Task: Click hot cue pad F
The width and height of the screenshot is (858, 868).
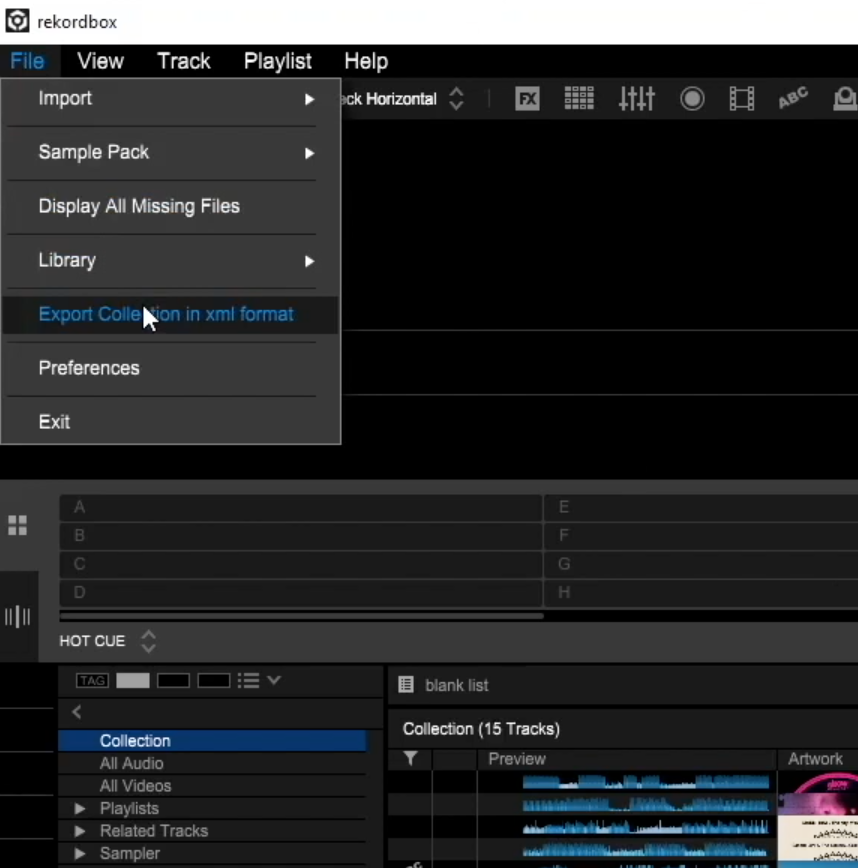Action: pyautogui.click(x=701, y=536)
